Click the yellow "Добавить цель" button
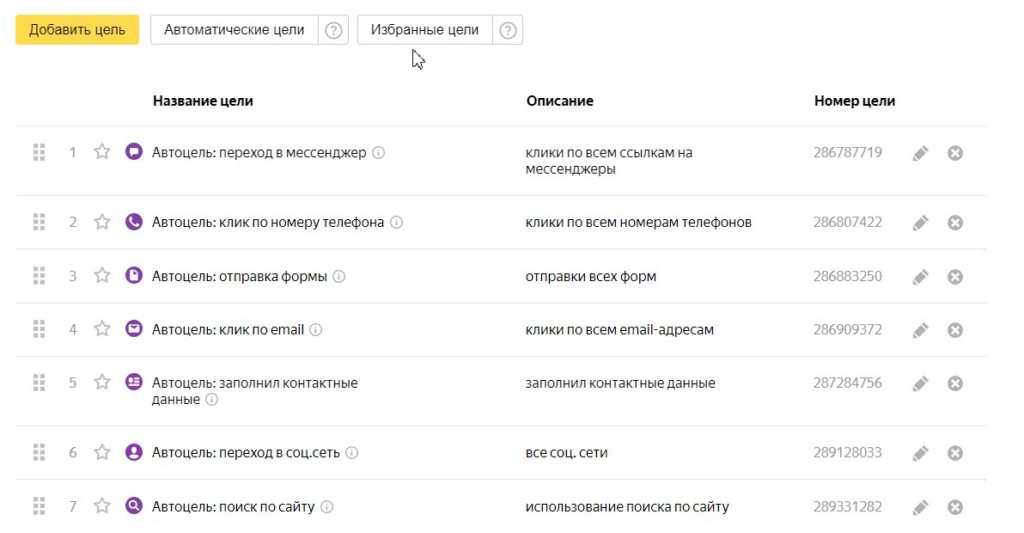Image resolution: width=1024 pixels, height=533 pixels. (77, 30)
